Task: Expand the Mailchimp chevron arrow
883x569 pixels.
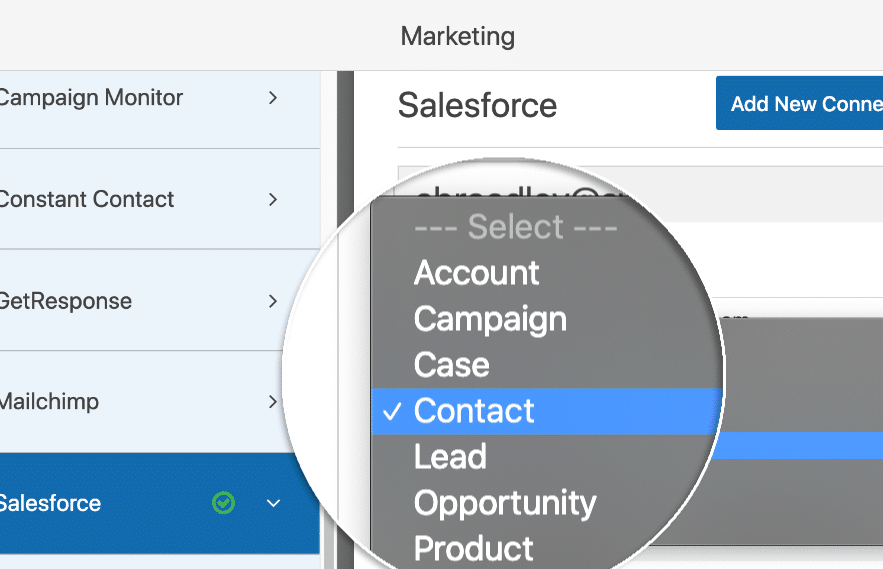Action: (x=273, y=402)
